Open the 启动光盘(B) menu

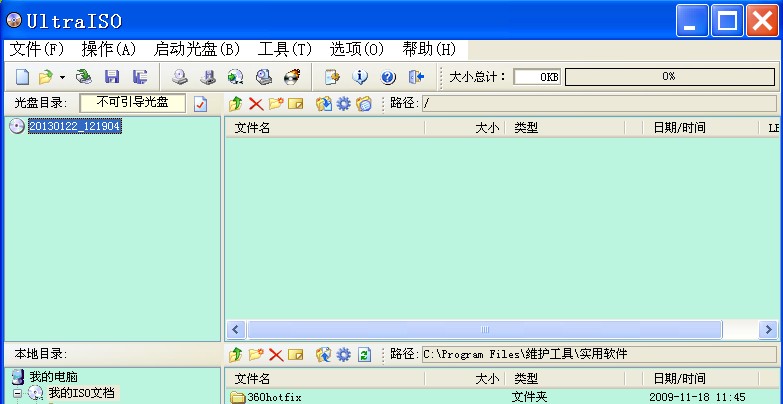pyautogui.click(x=197, y=49)
